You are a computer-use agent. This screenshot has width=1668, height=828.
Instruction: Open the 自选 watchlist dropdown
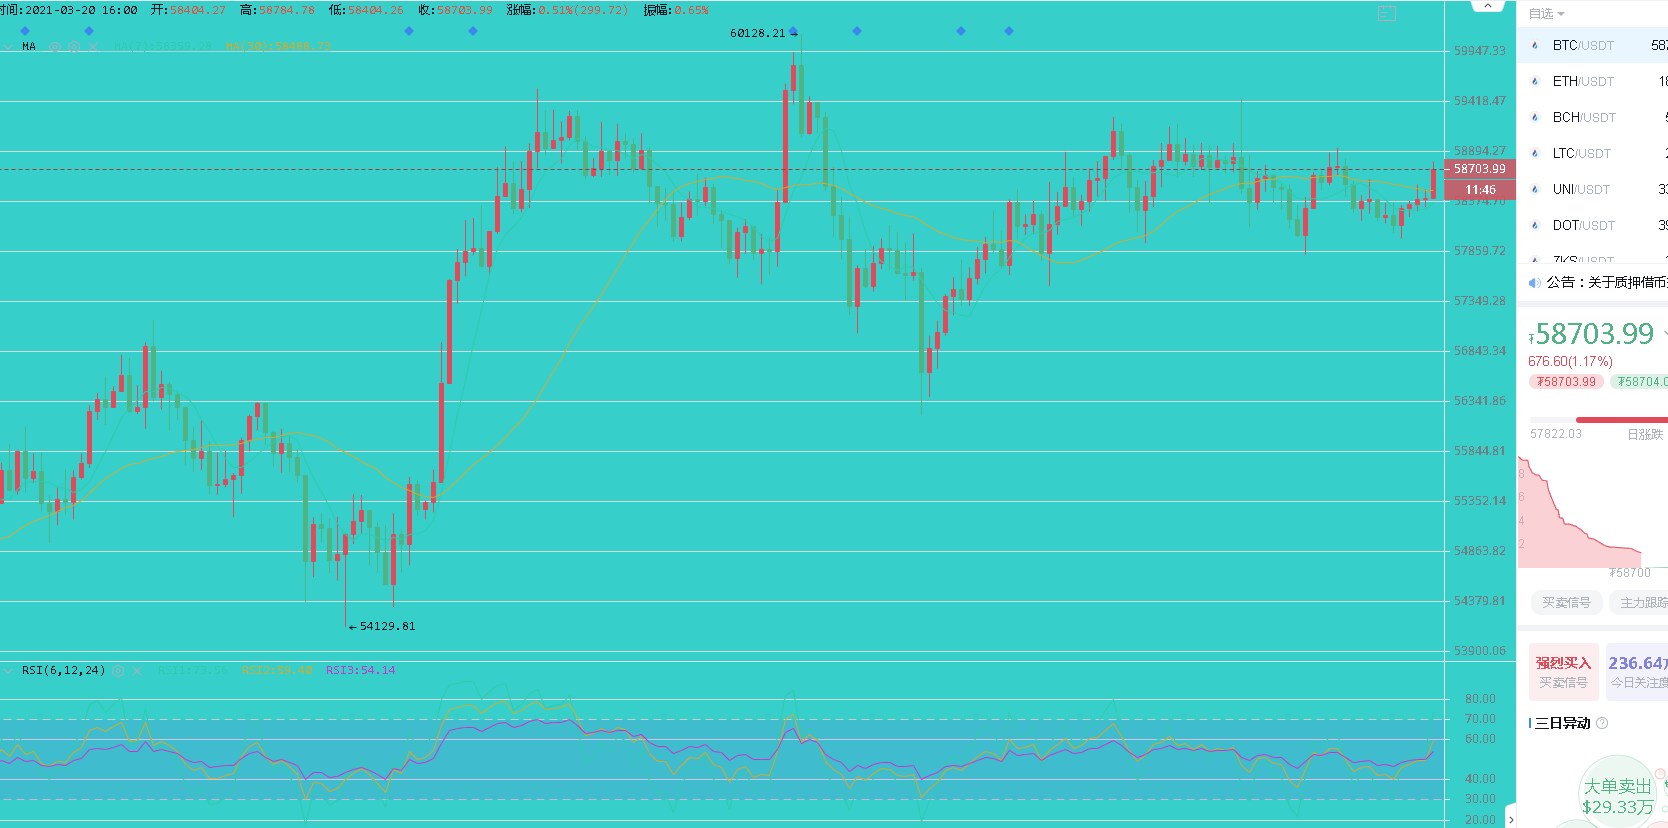tap(1546, 14)
